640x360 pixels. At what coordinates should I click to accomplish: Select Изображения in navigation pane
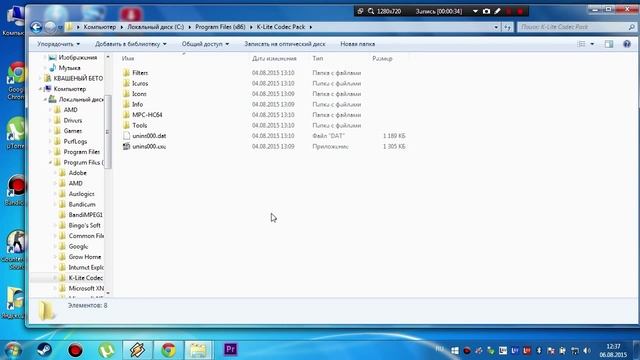click(78, 58)
